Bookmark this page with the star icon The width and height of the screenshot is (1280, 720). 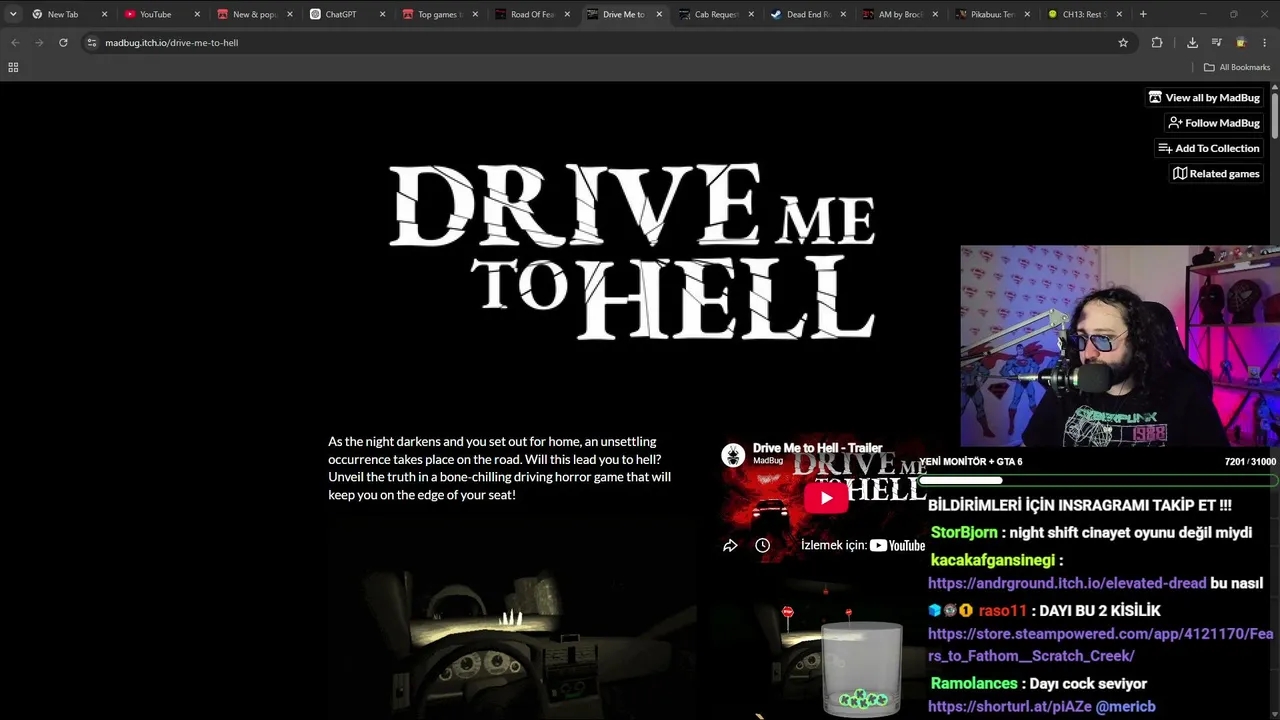tap(1123, 43)
